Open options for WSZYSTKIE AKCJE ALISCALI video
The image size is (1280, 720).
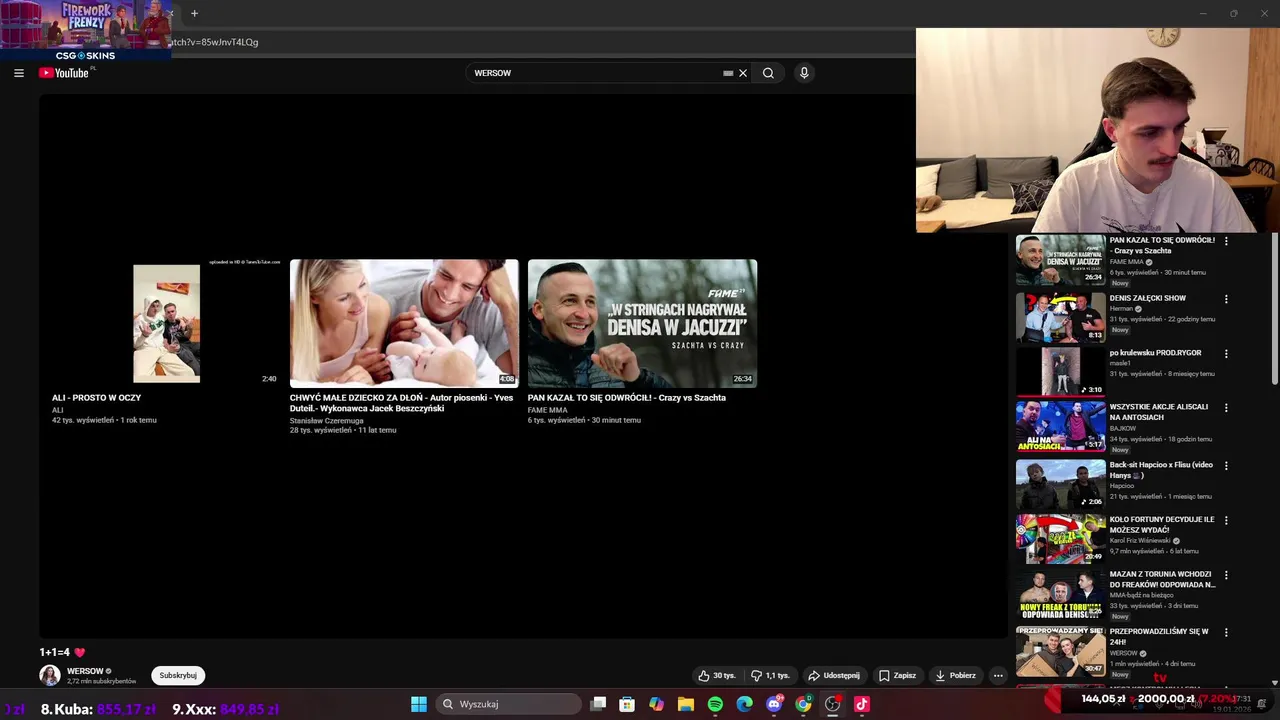tap(1226, 408)
